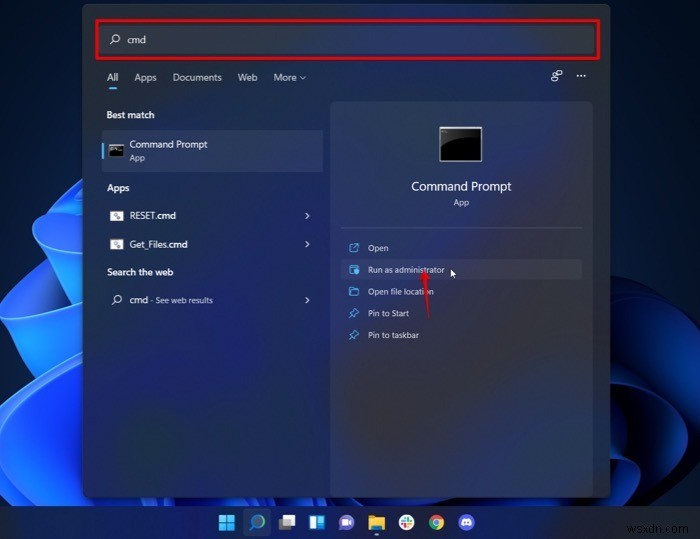Click the folder icon for Open file location
Image resolution: width=700 pixels, height=539 pixels.
[x=354, y=292]
